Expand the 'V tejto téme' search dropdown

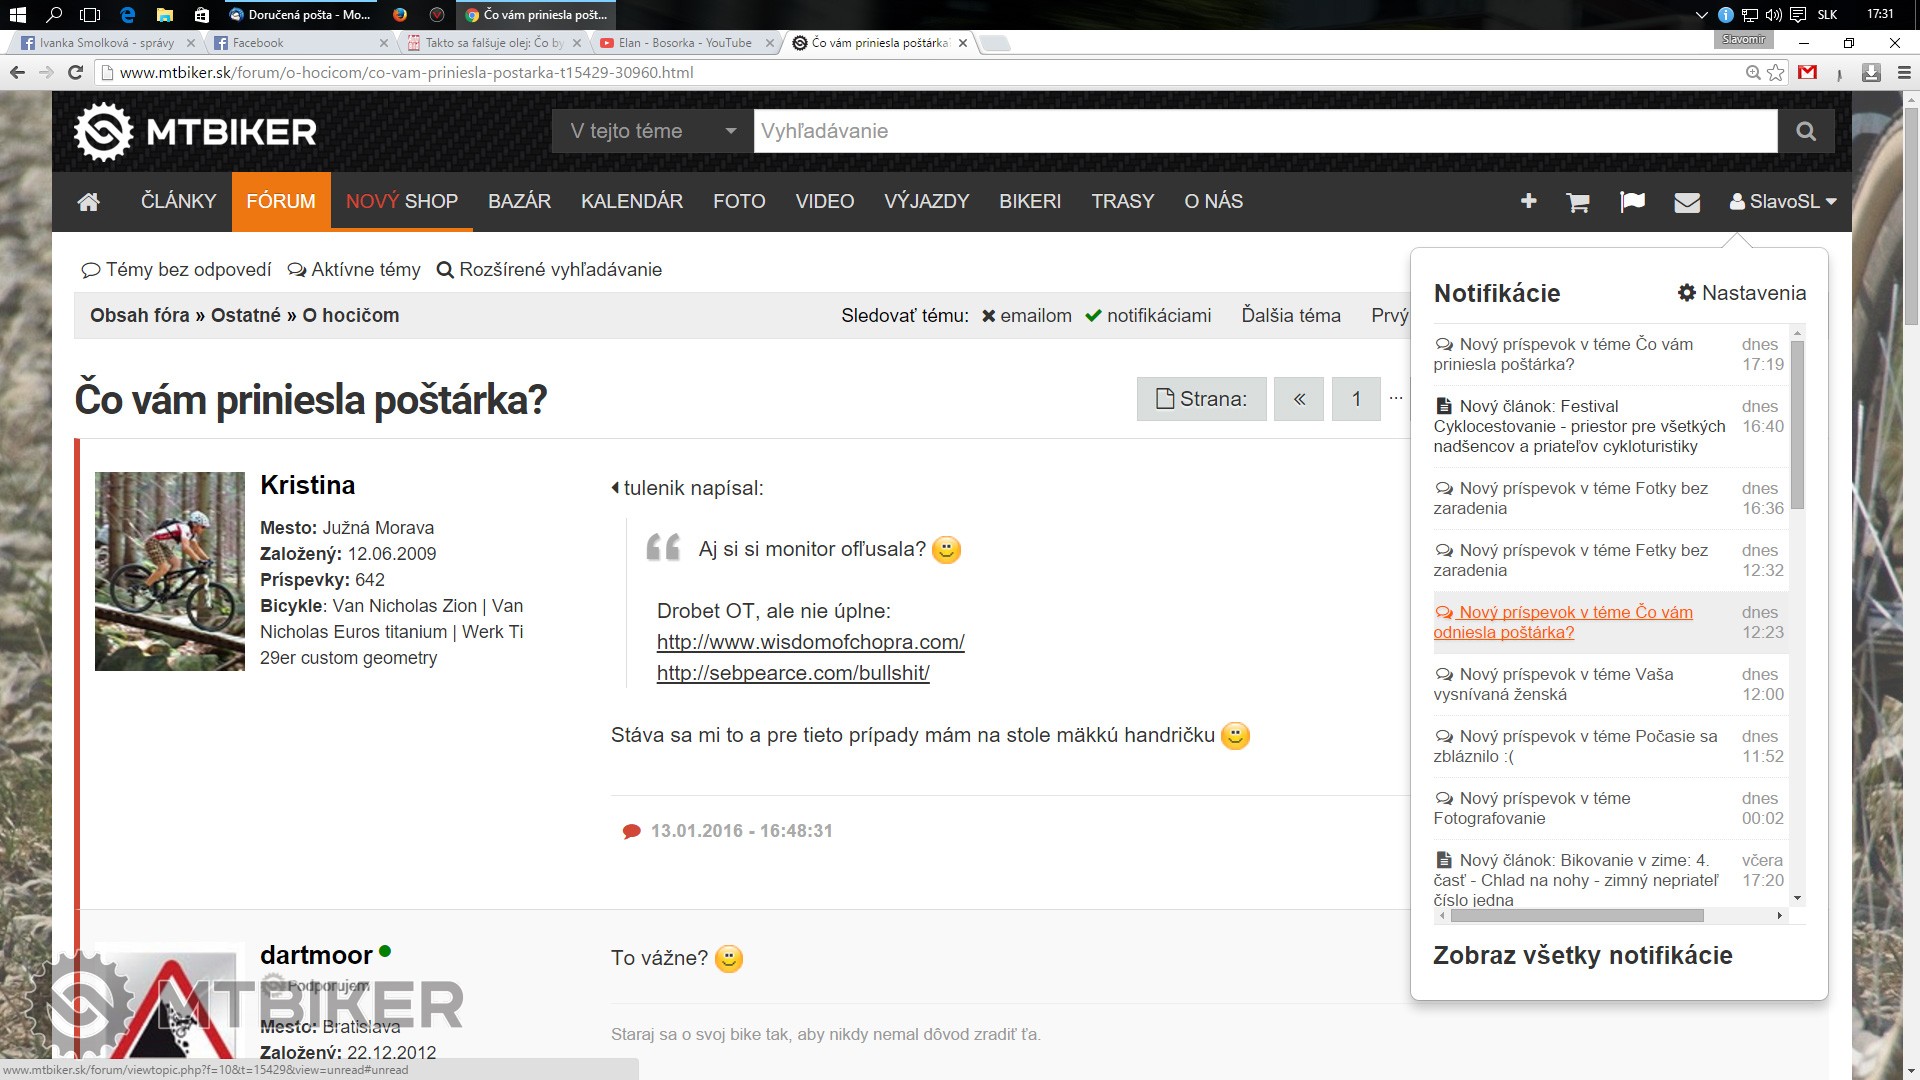(x=652, y=131)
